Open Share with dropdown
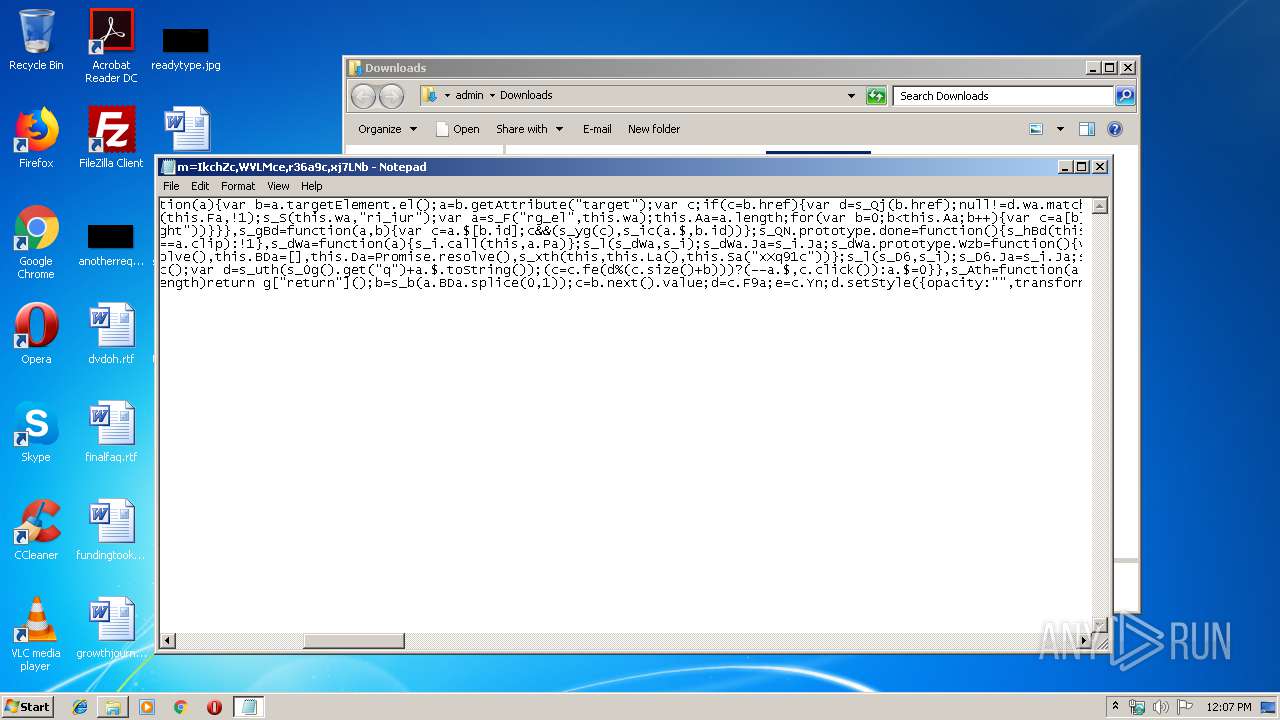This screenshot has height=720, width=1280. click(530, 129)
